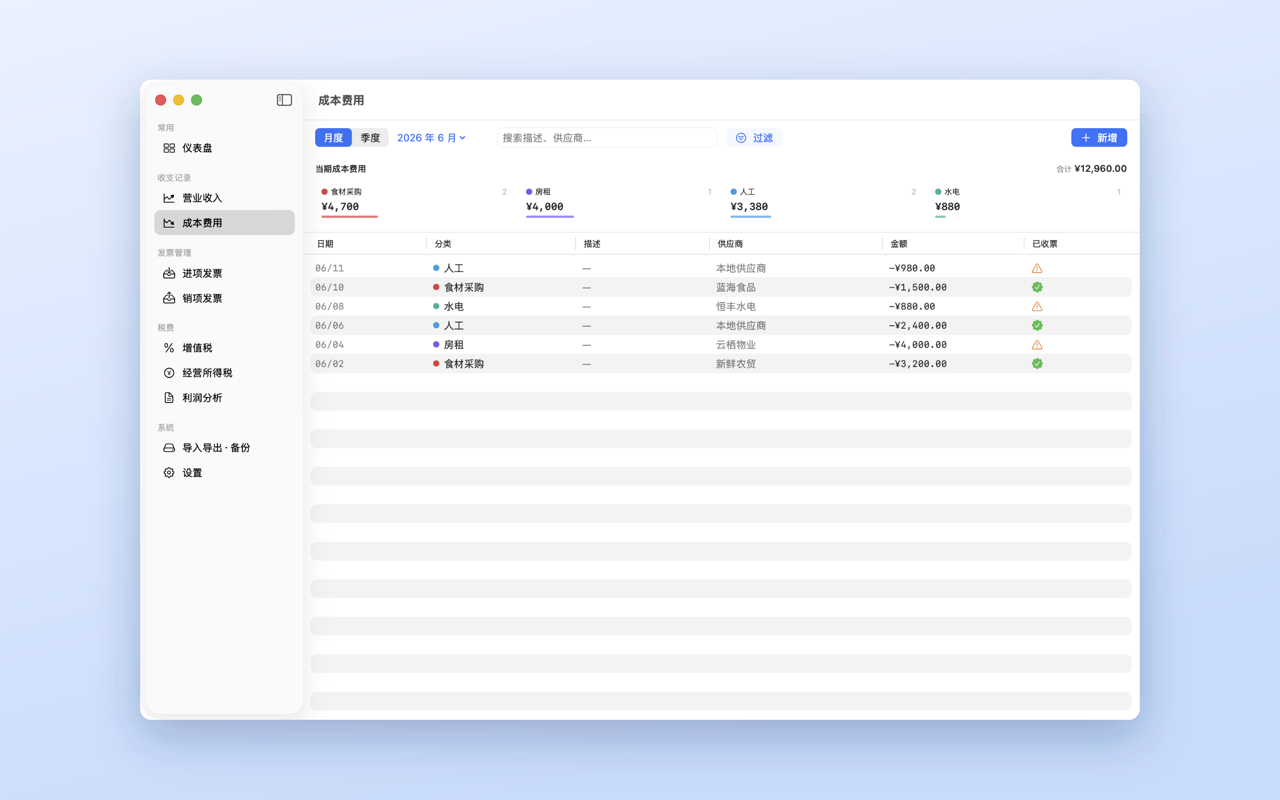Click the 成本费用 sidebar icon

[169, 223]
